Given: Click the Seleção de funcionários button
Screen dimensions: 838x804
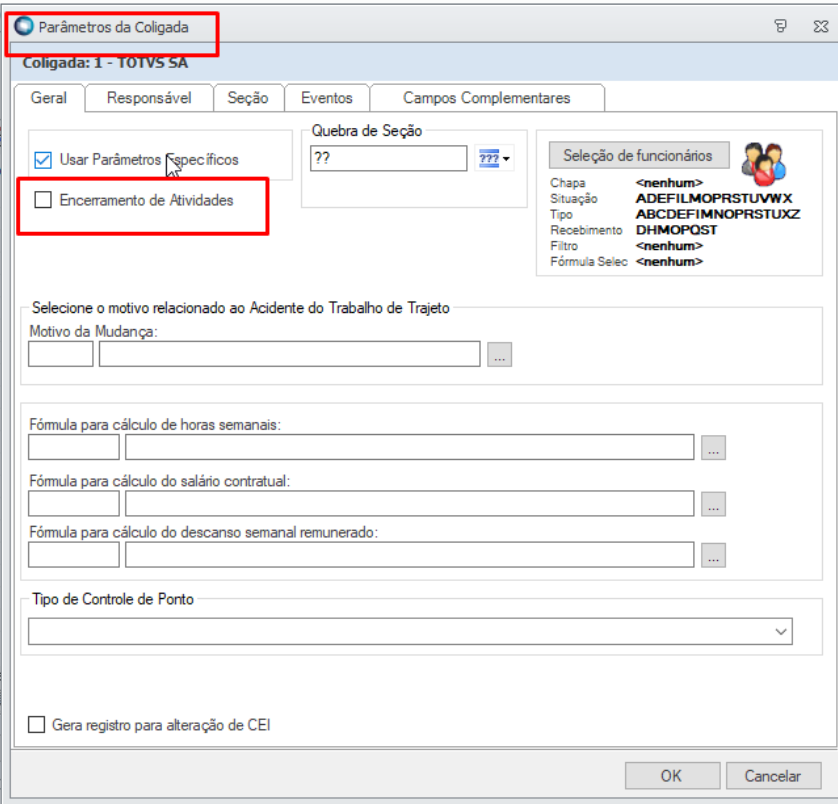Looking at the screenshot, I should coord(639,156).
